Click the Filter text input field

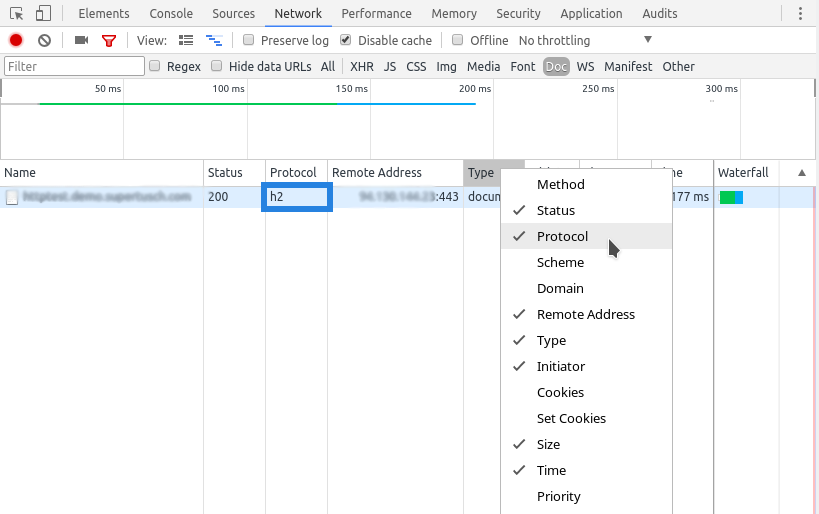click(x=74, y=66)
